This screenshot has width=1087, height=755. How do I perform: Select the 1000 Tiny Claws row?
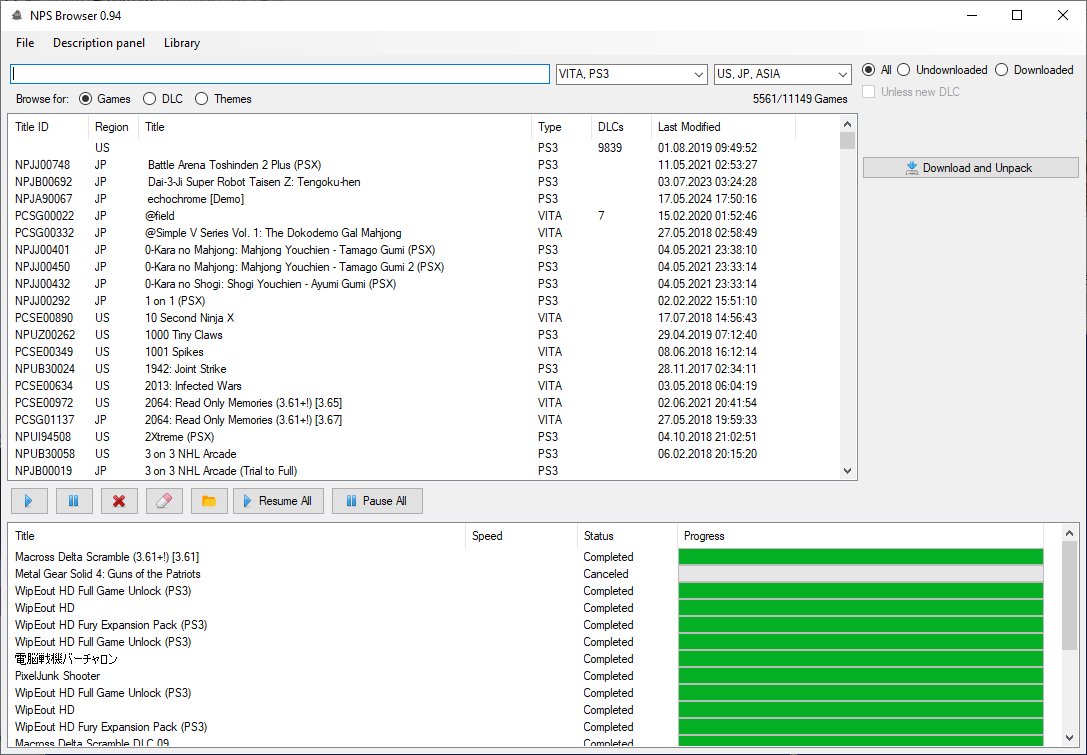click(x=426, y=335)
